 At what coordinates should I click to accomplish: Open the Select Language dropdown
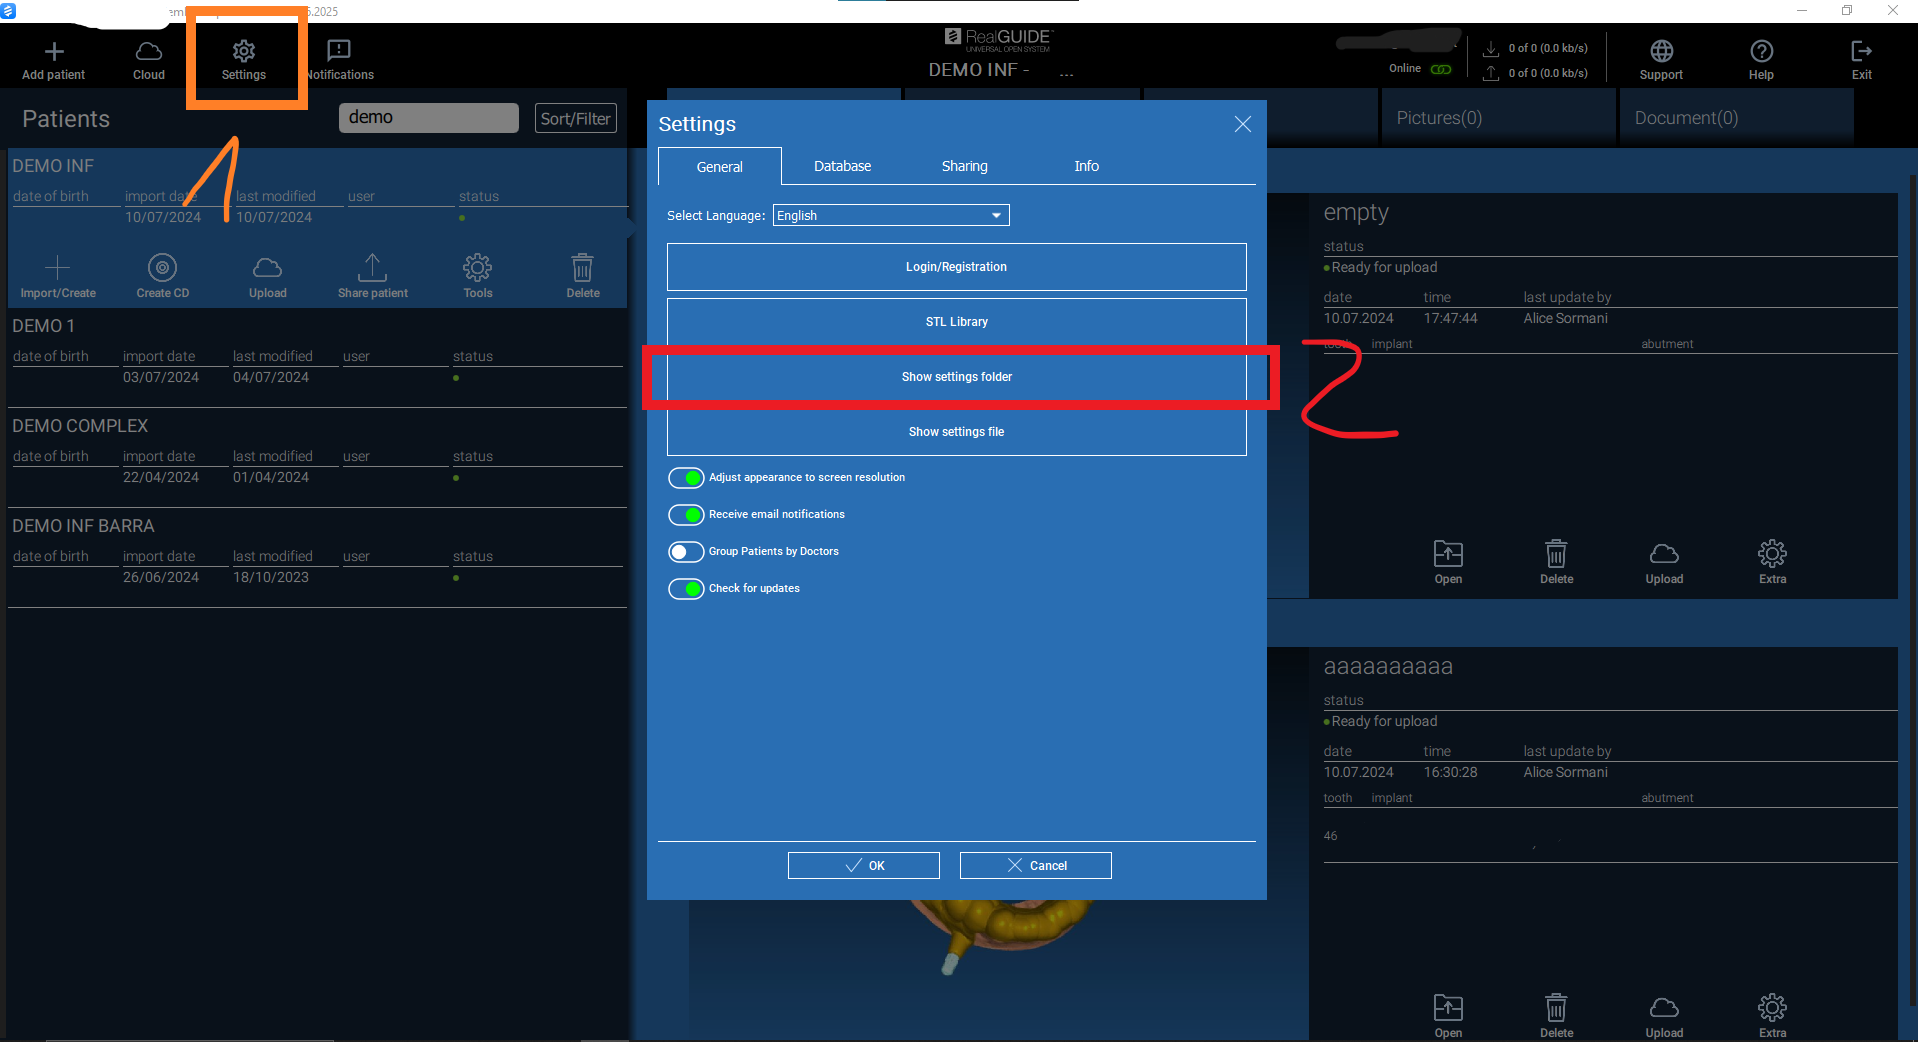pos(890,216)
